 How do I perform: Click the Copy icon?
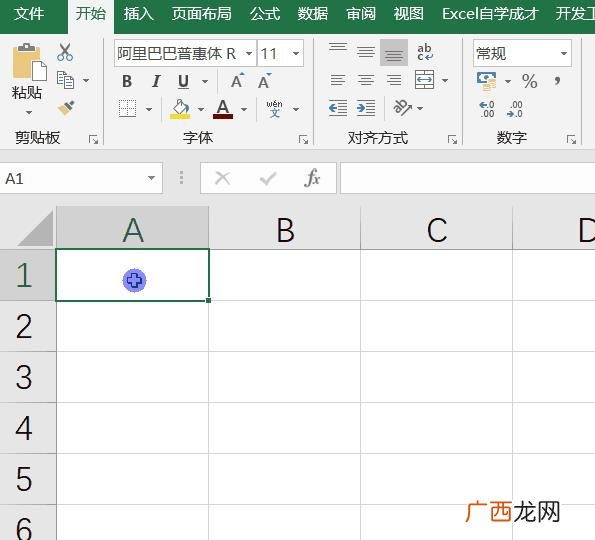coord(65,80)
